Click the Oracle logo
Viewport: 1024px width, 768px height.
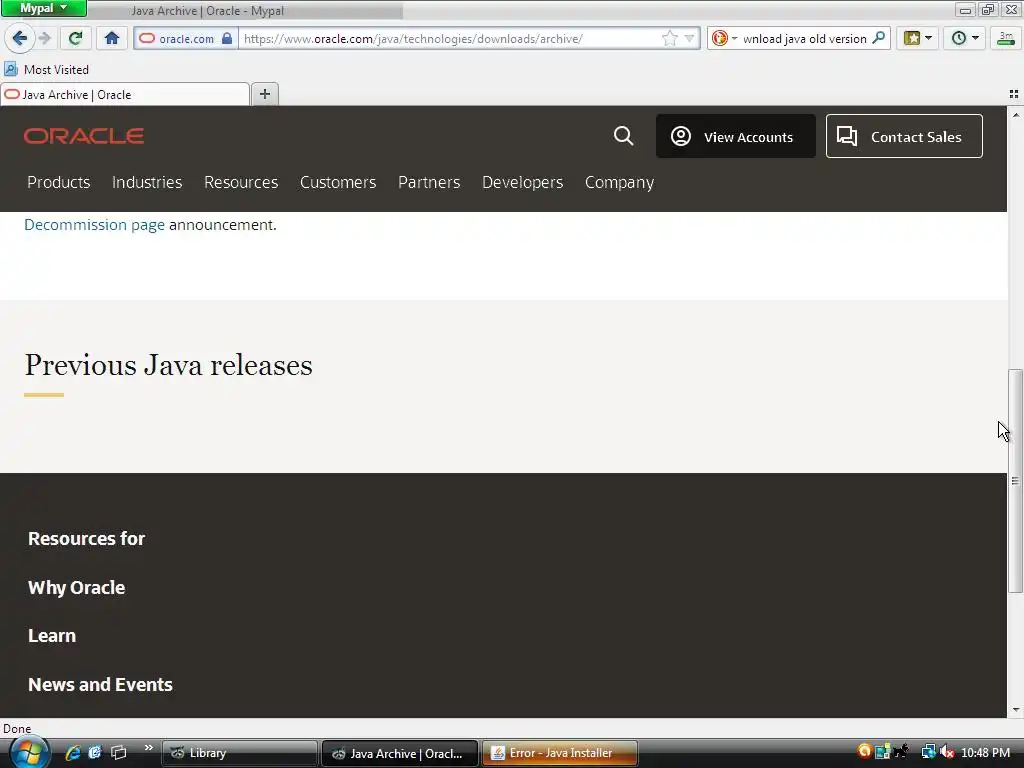coord(84,136)
